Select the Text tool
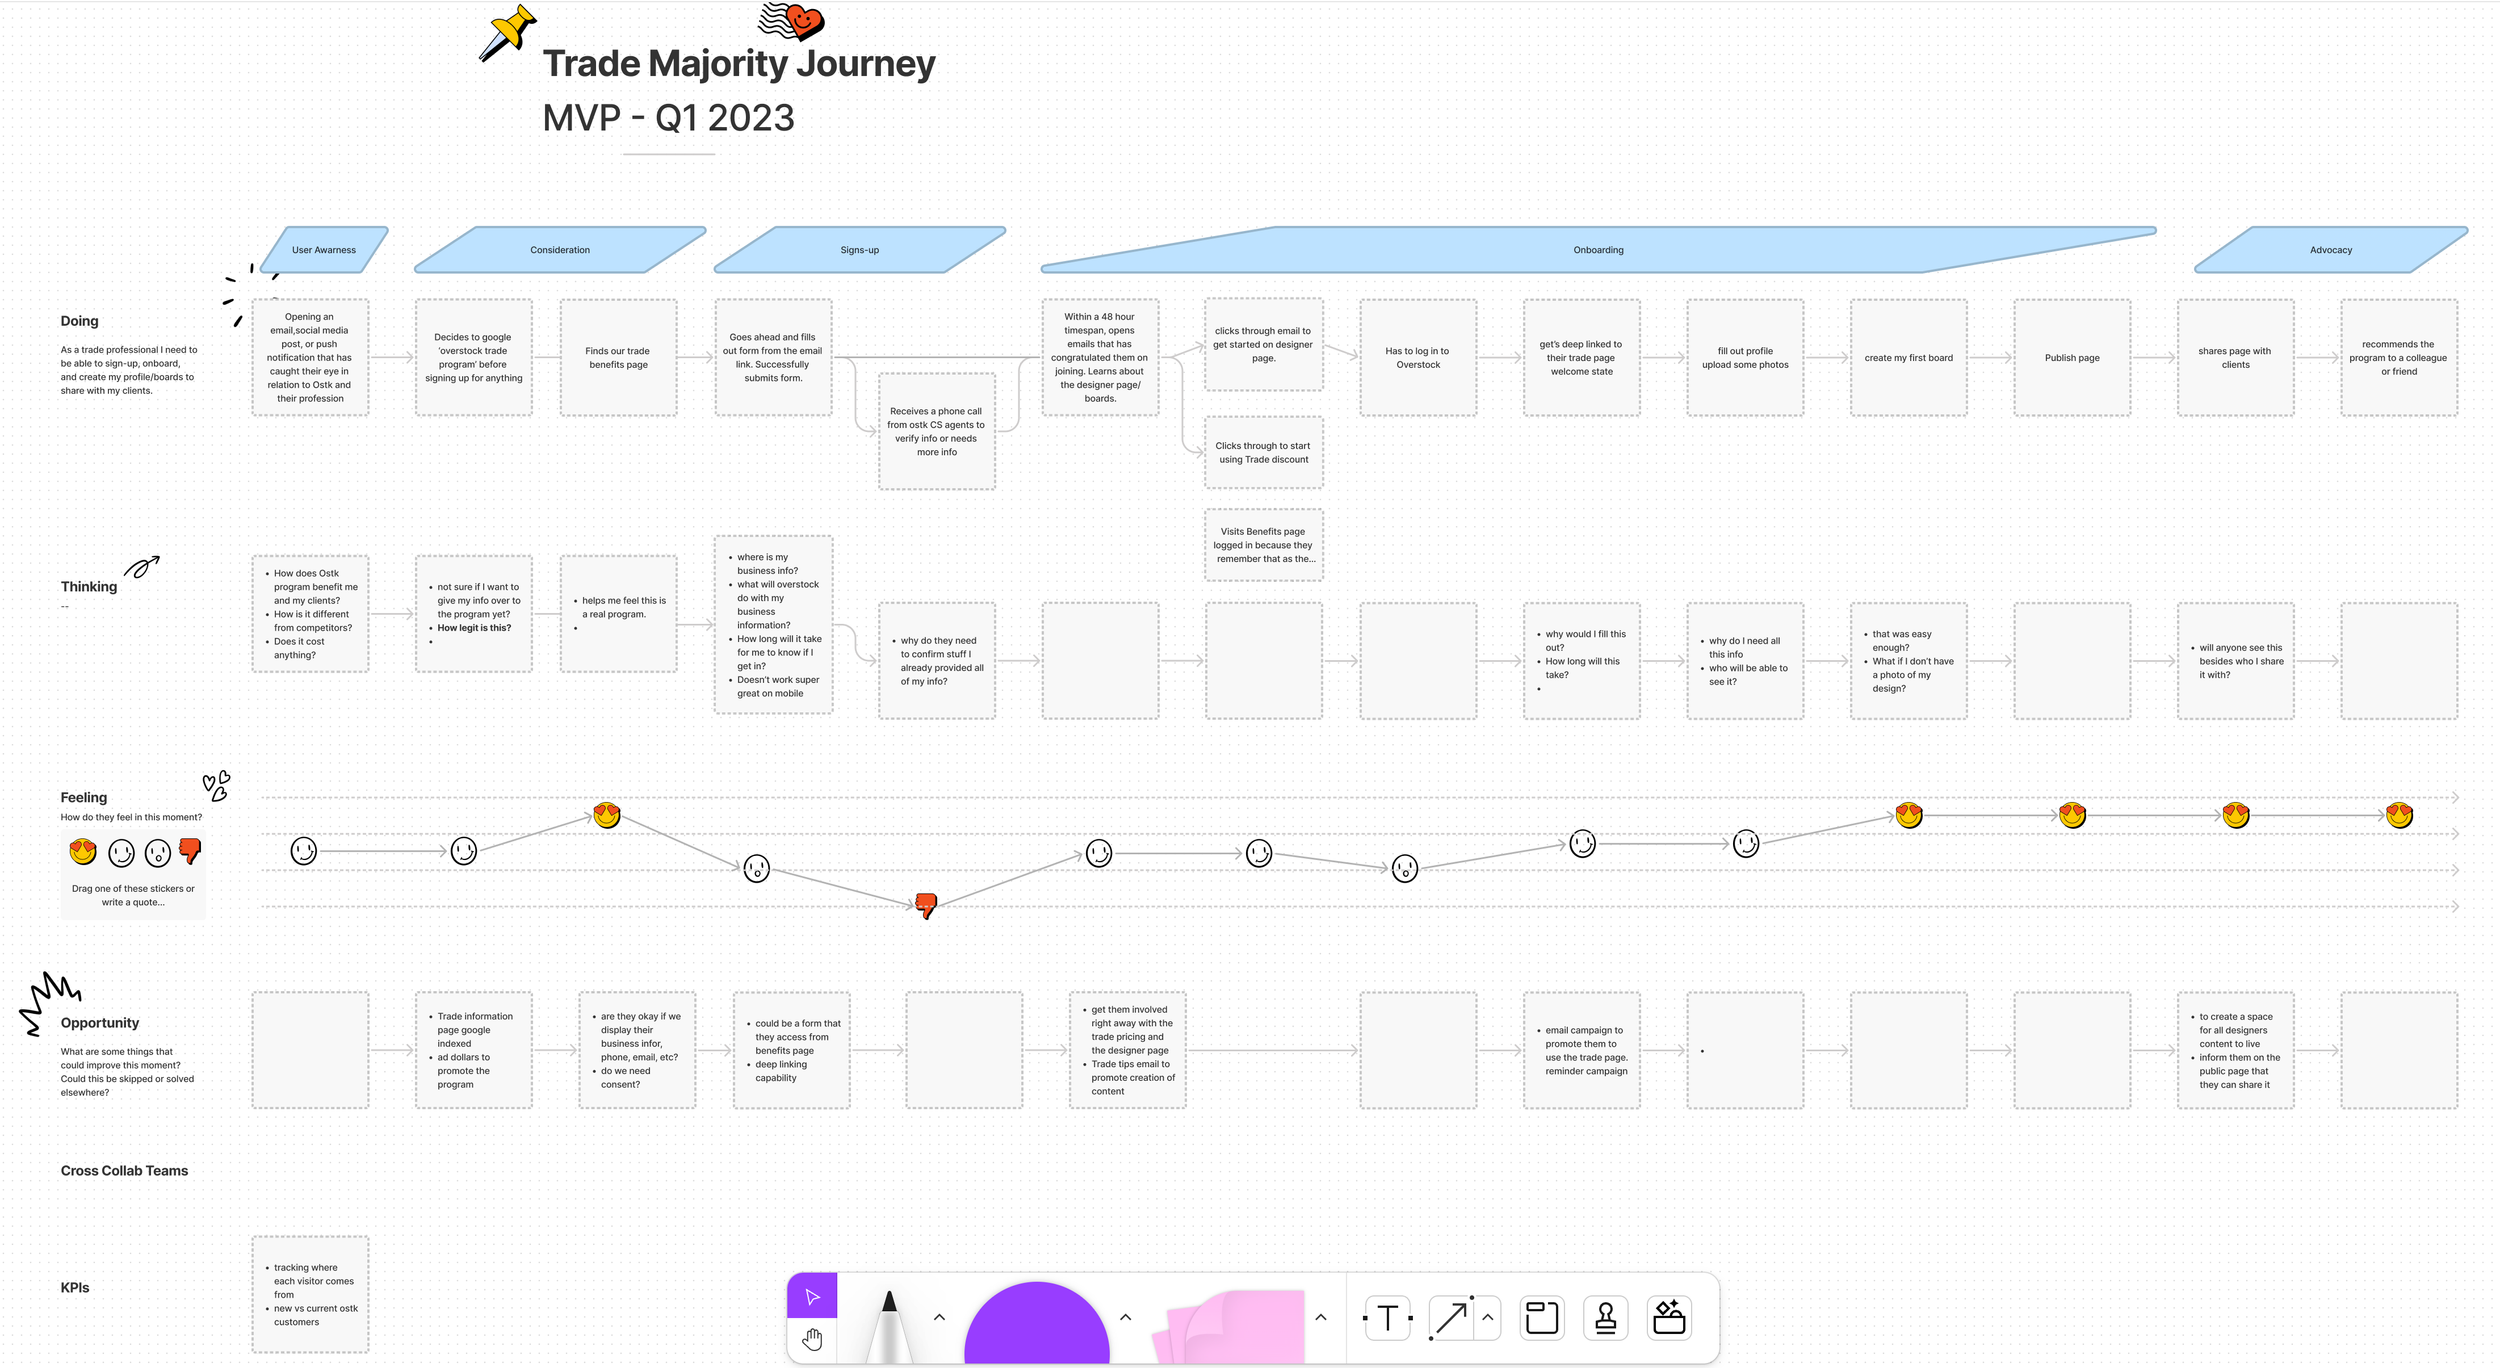The height and width of the screenshot is (1368, 2500). pyautogui.click(x=1387, y=1318)
